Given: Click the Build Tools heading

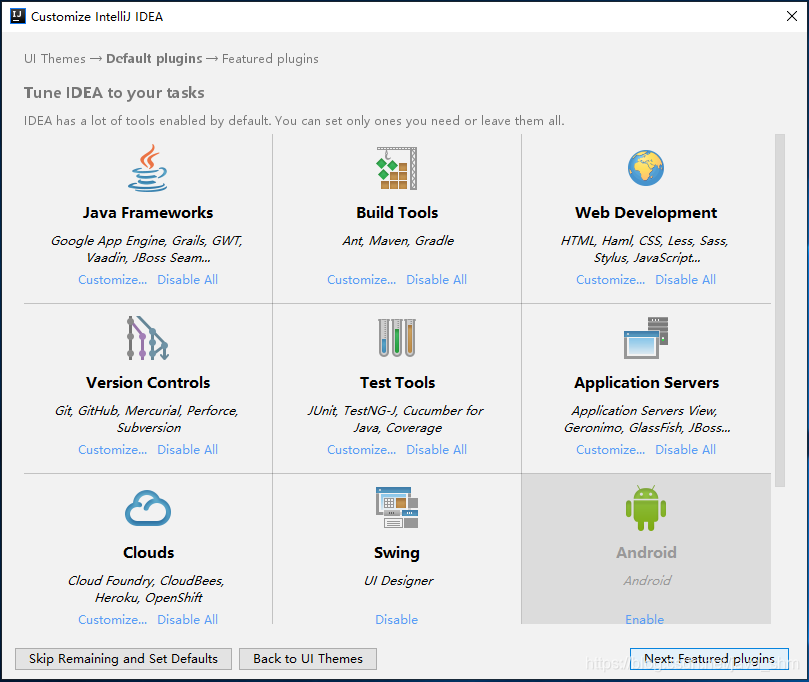Looking at the screenshot, I should coord(397,213).
